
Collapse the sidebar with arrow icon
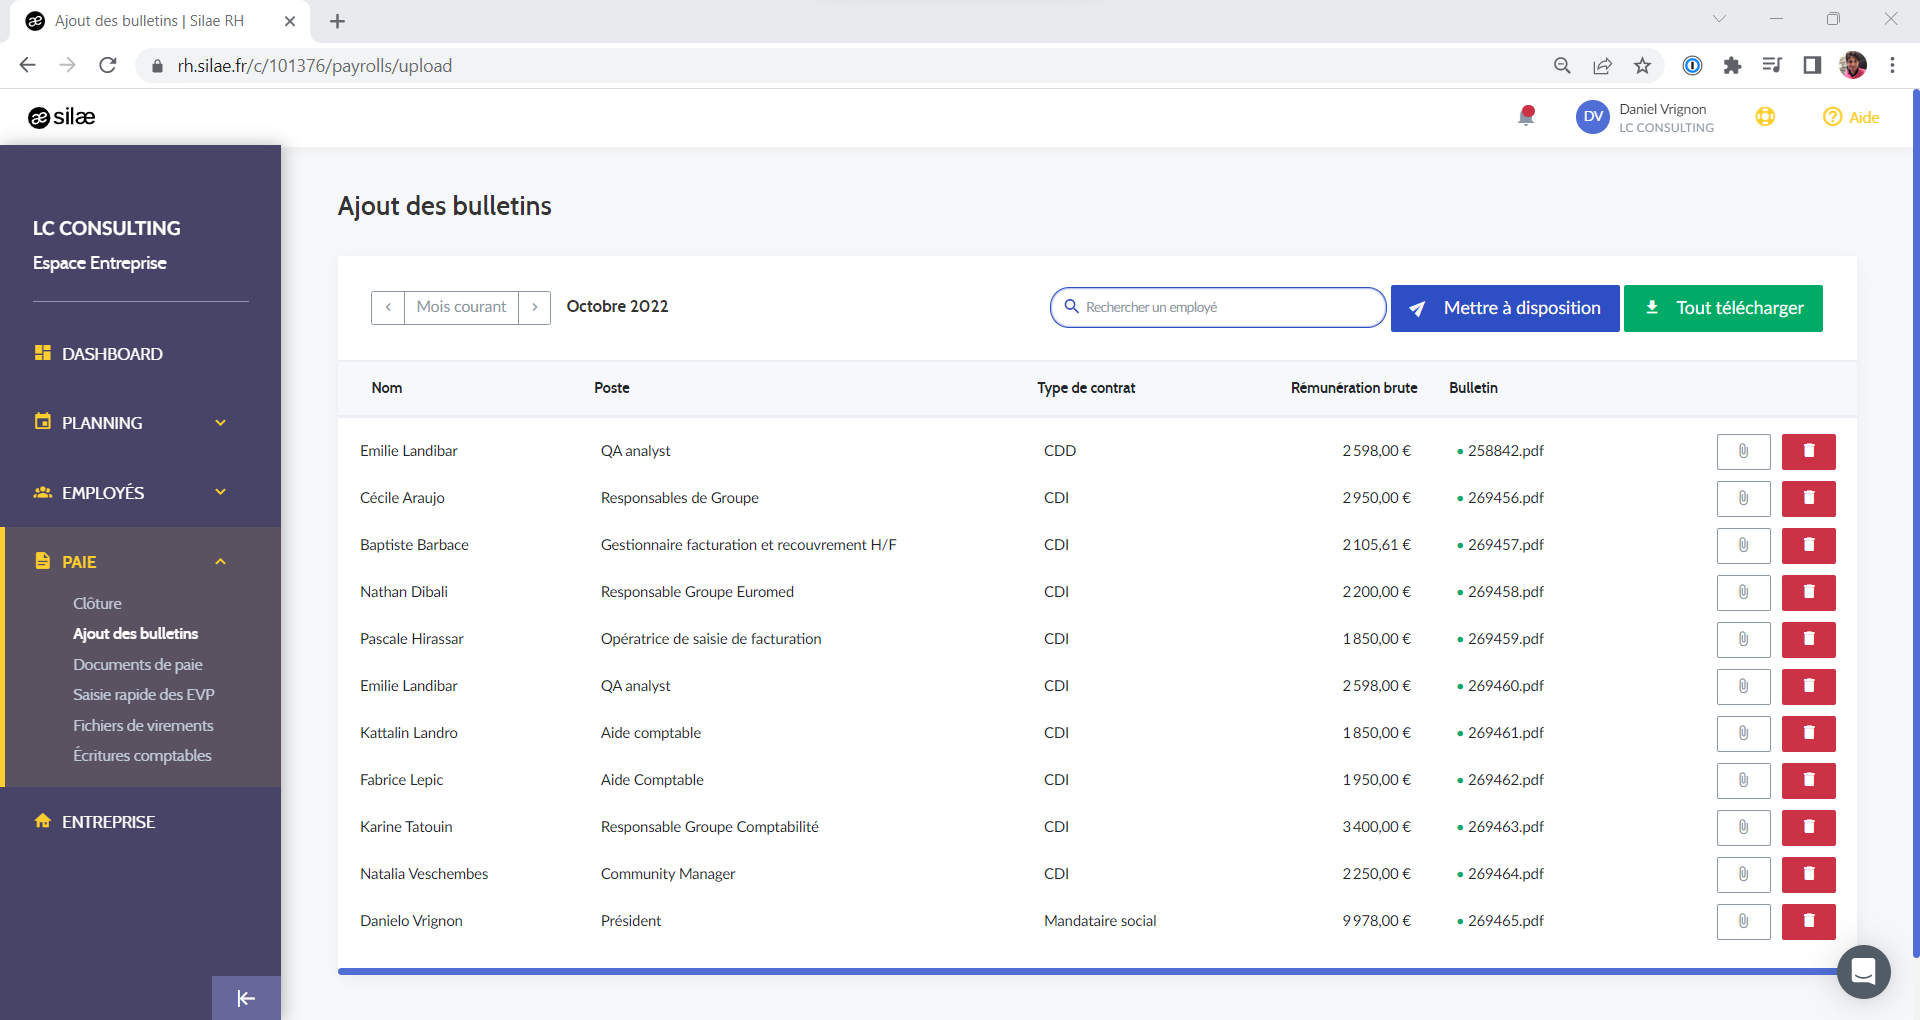click(246, 998)
